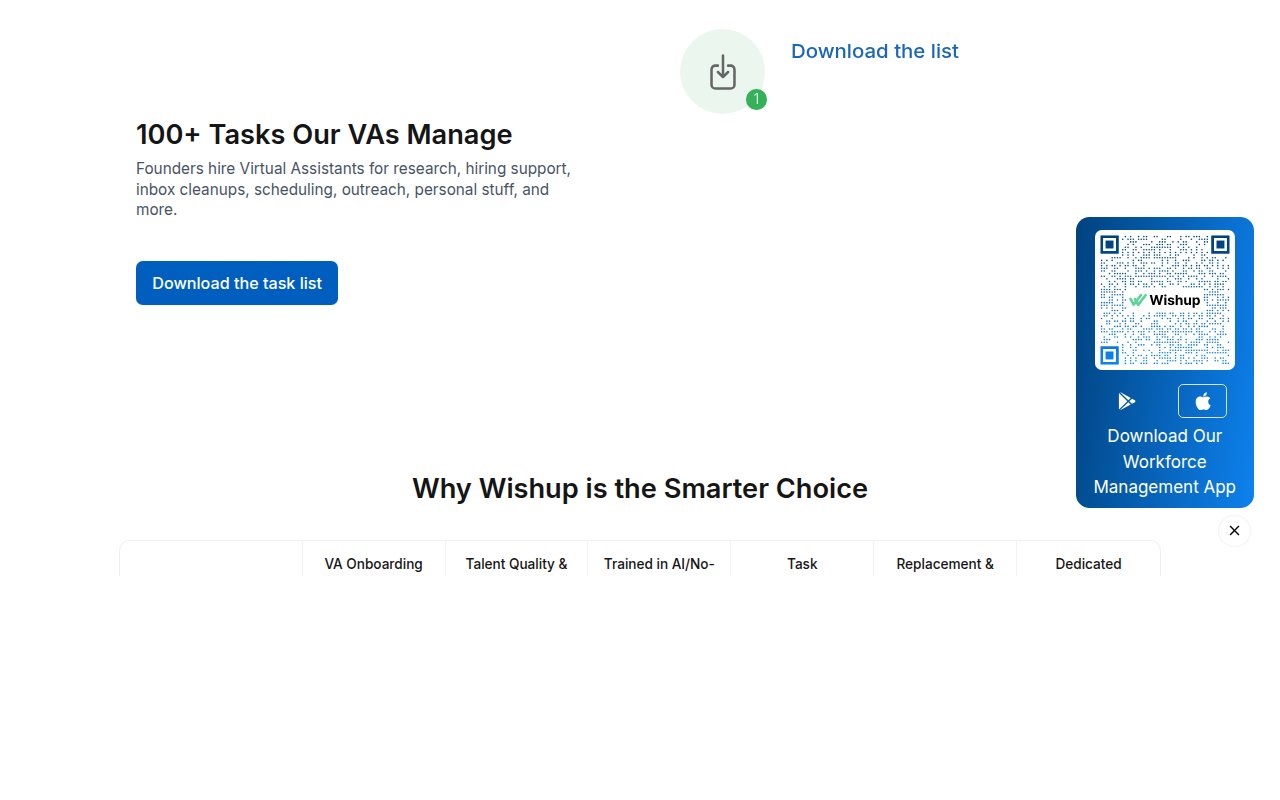Select the Google Play store icon
This screenshot has width=1280, height=800.
coord(1127,400)
